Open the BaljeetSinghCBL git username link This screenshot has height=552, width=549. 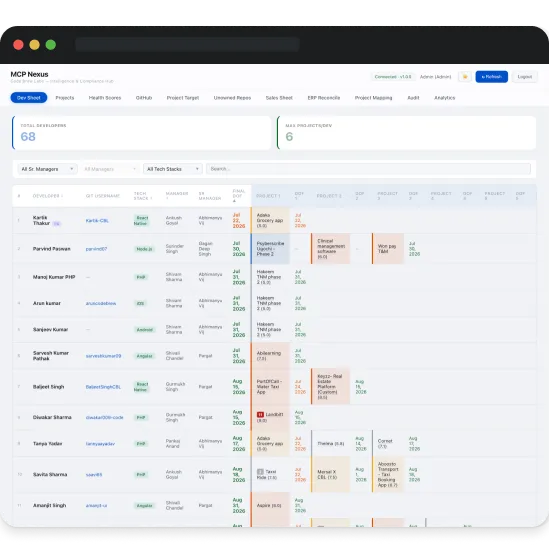tap(103, 387)
